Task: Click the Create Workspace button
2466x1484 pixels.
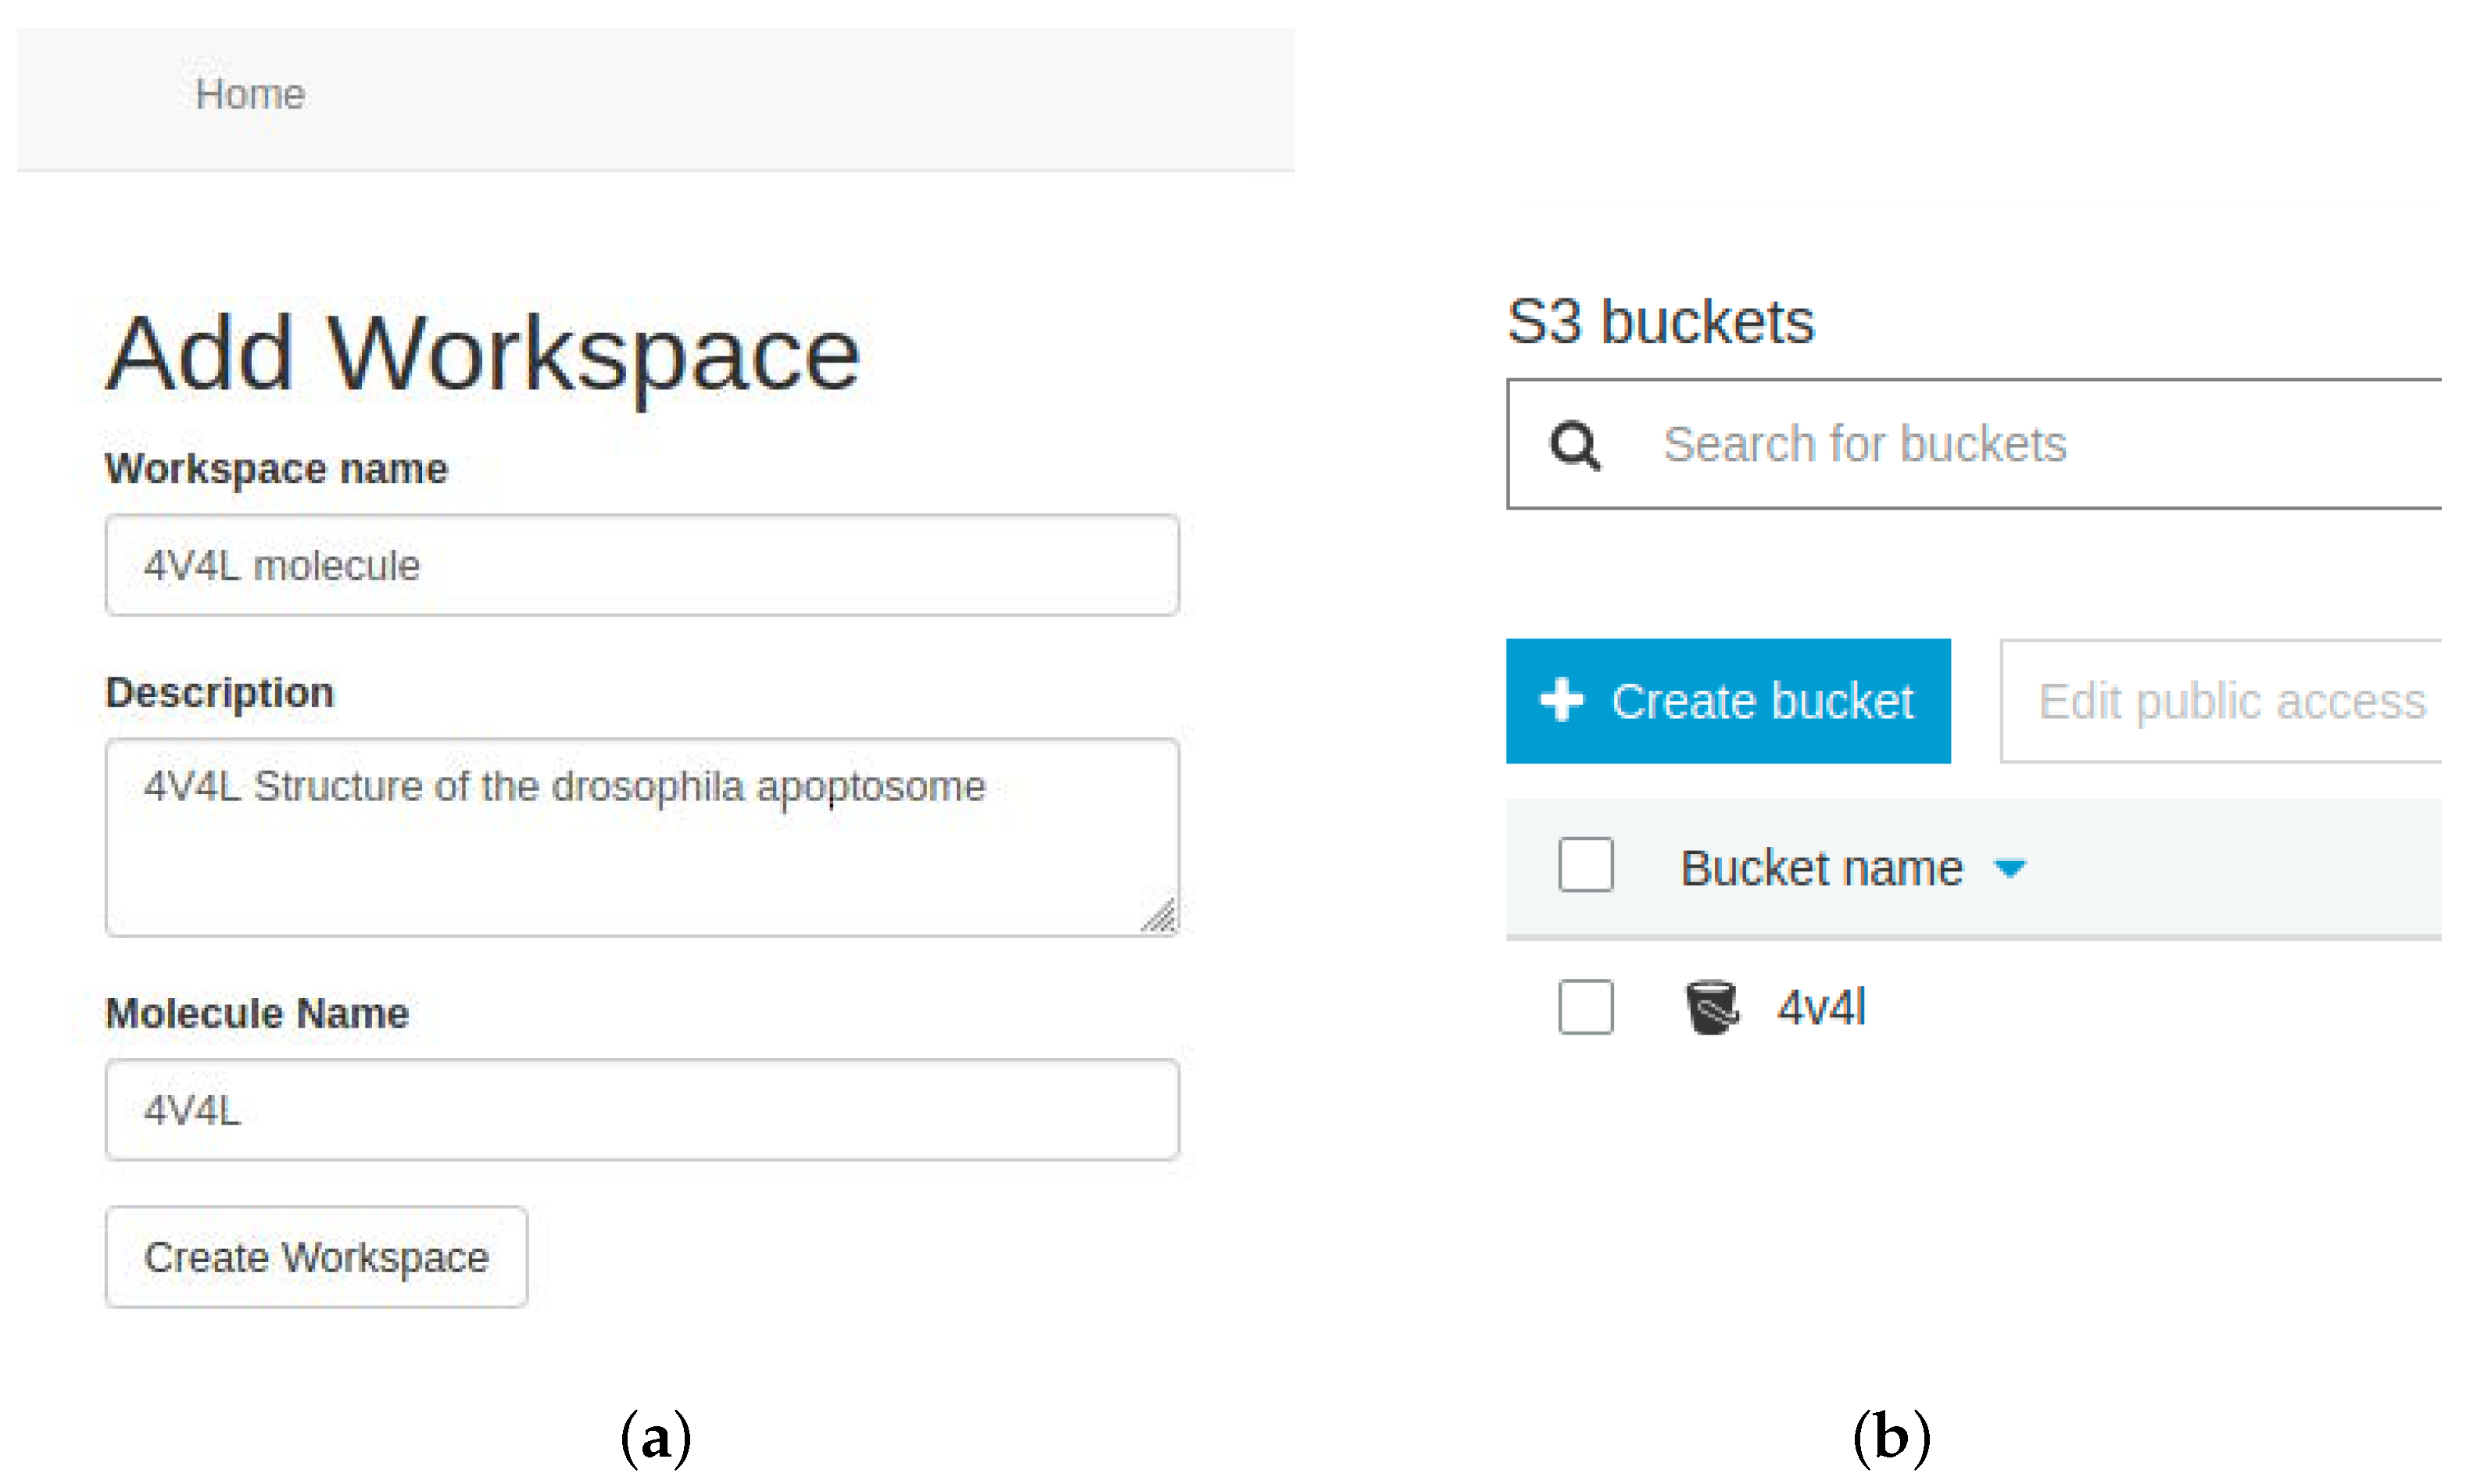Action: coord(316,1256)
